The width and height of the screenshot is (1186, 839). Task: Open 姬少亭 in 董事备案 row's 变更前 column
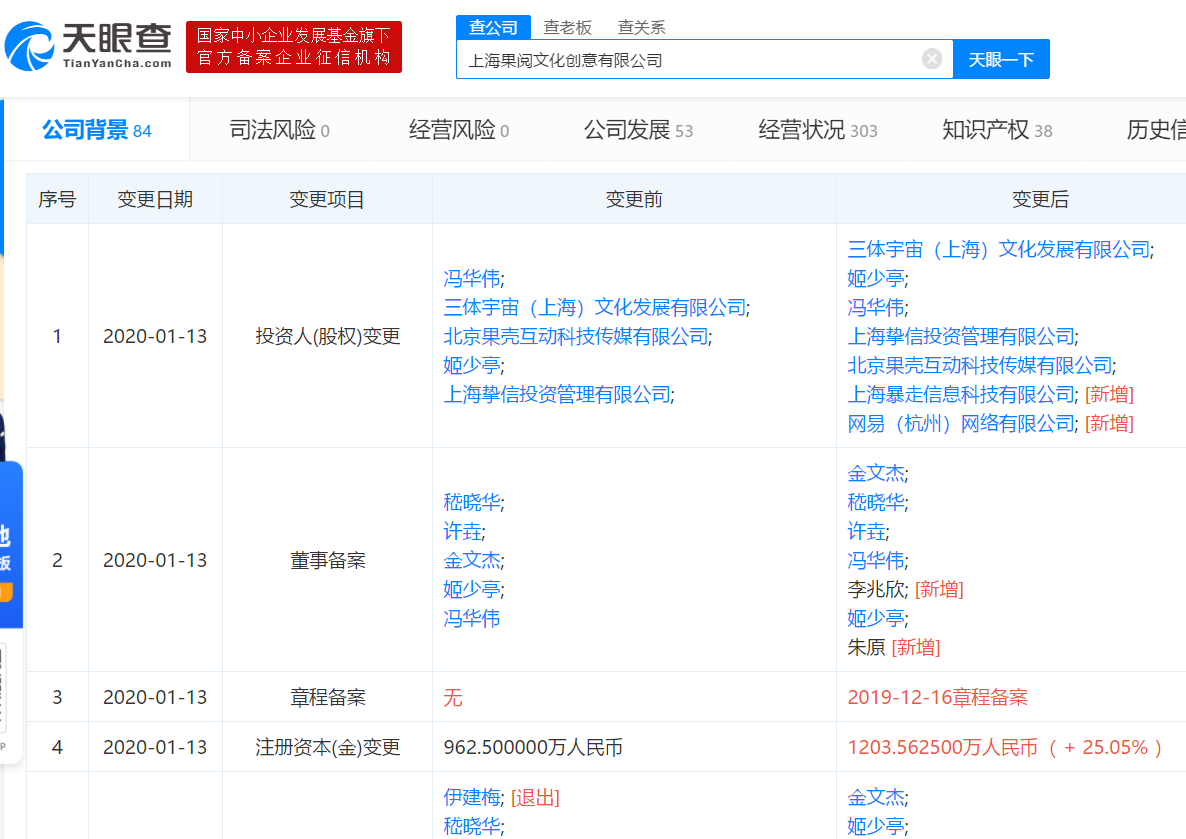pos(472,589)
